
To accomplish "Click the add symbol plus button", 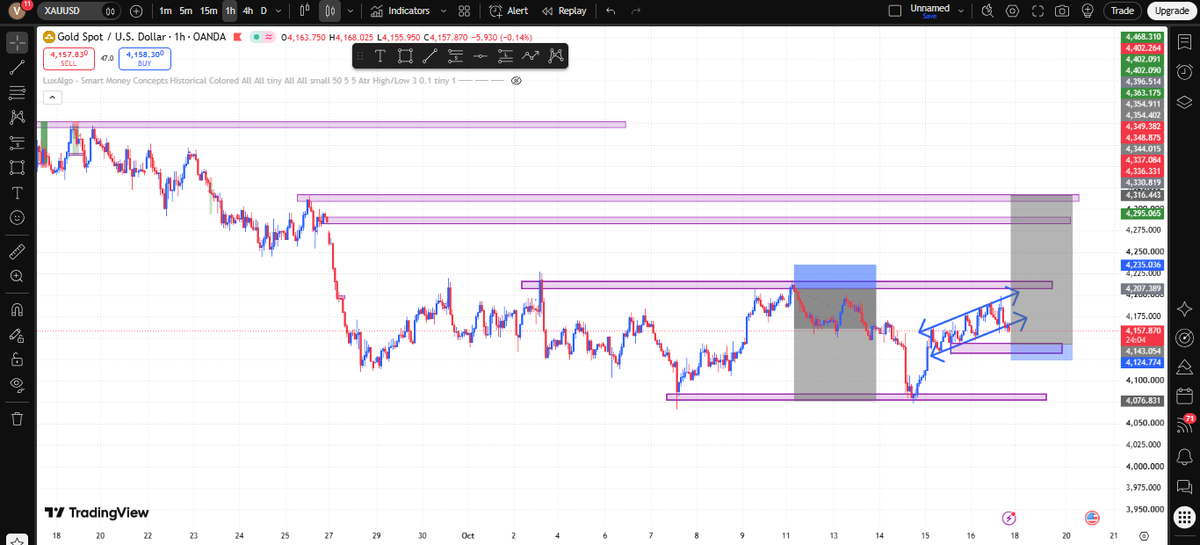I will point(136,11).
